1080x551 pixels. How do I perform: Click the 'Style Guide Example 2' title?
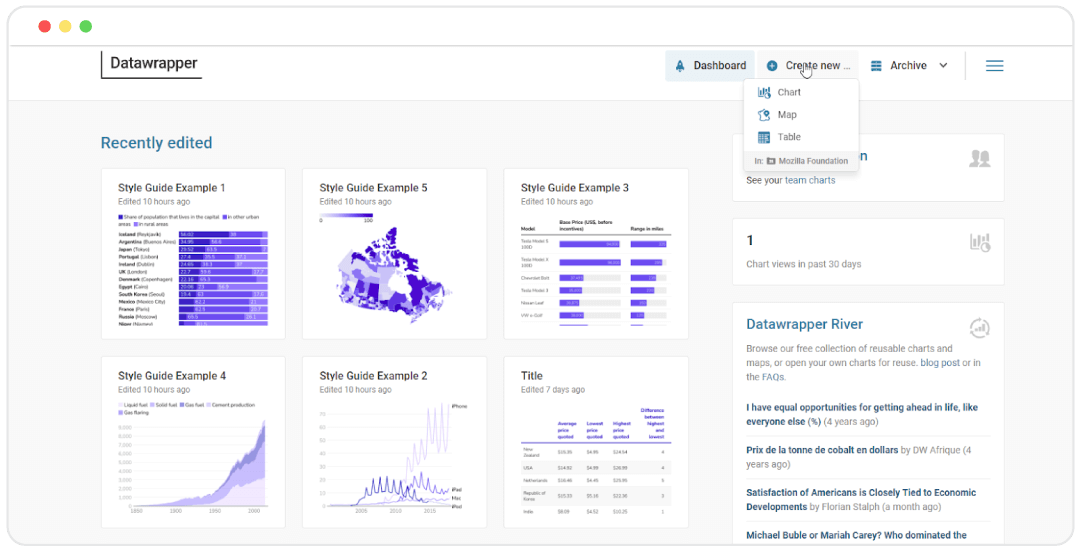[x=373, y=376]
